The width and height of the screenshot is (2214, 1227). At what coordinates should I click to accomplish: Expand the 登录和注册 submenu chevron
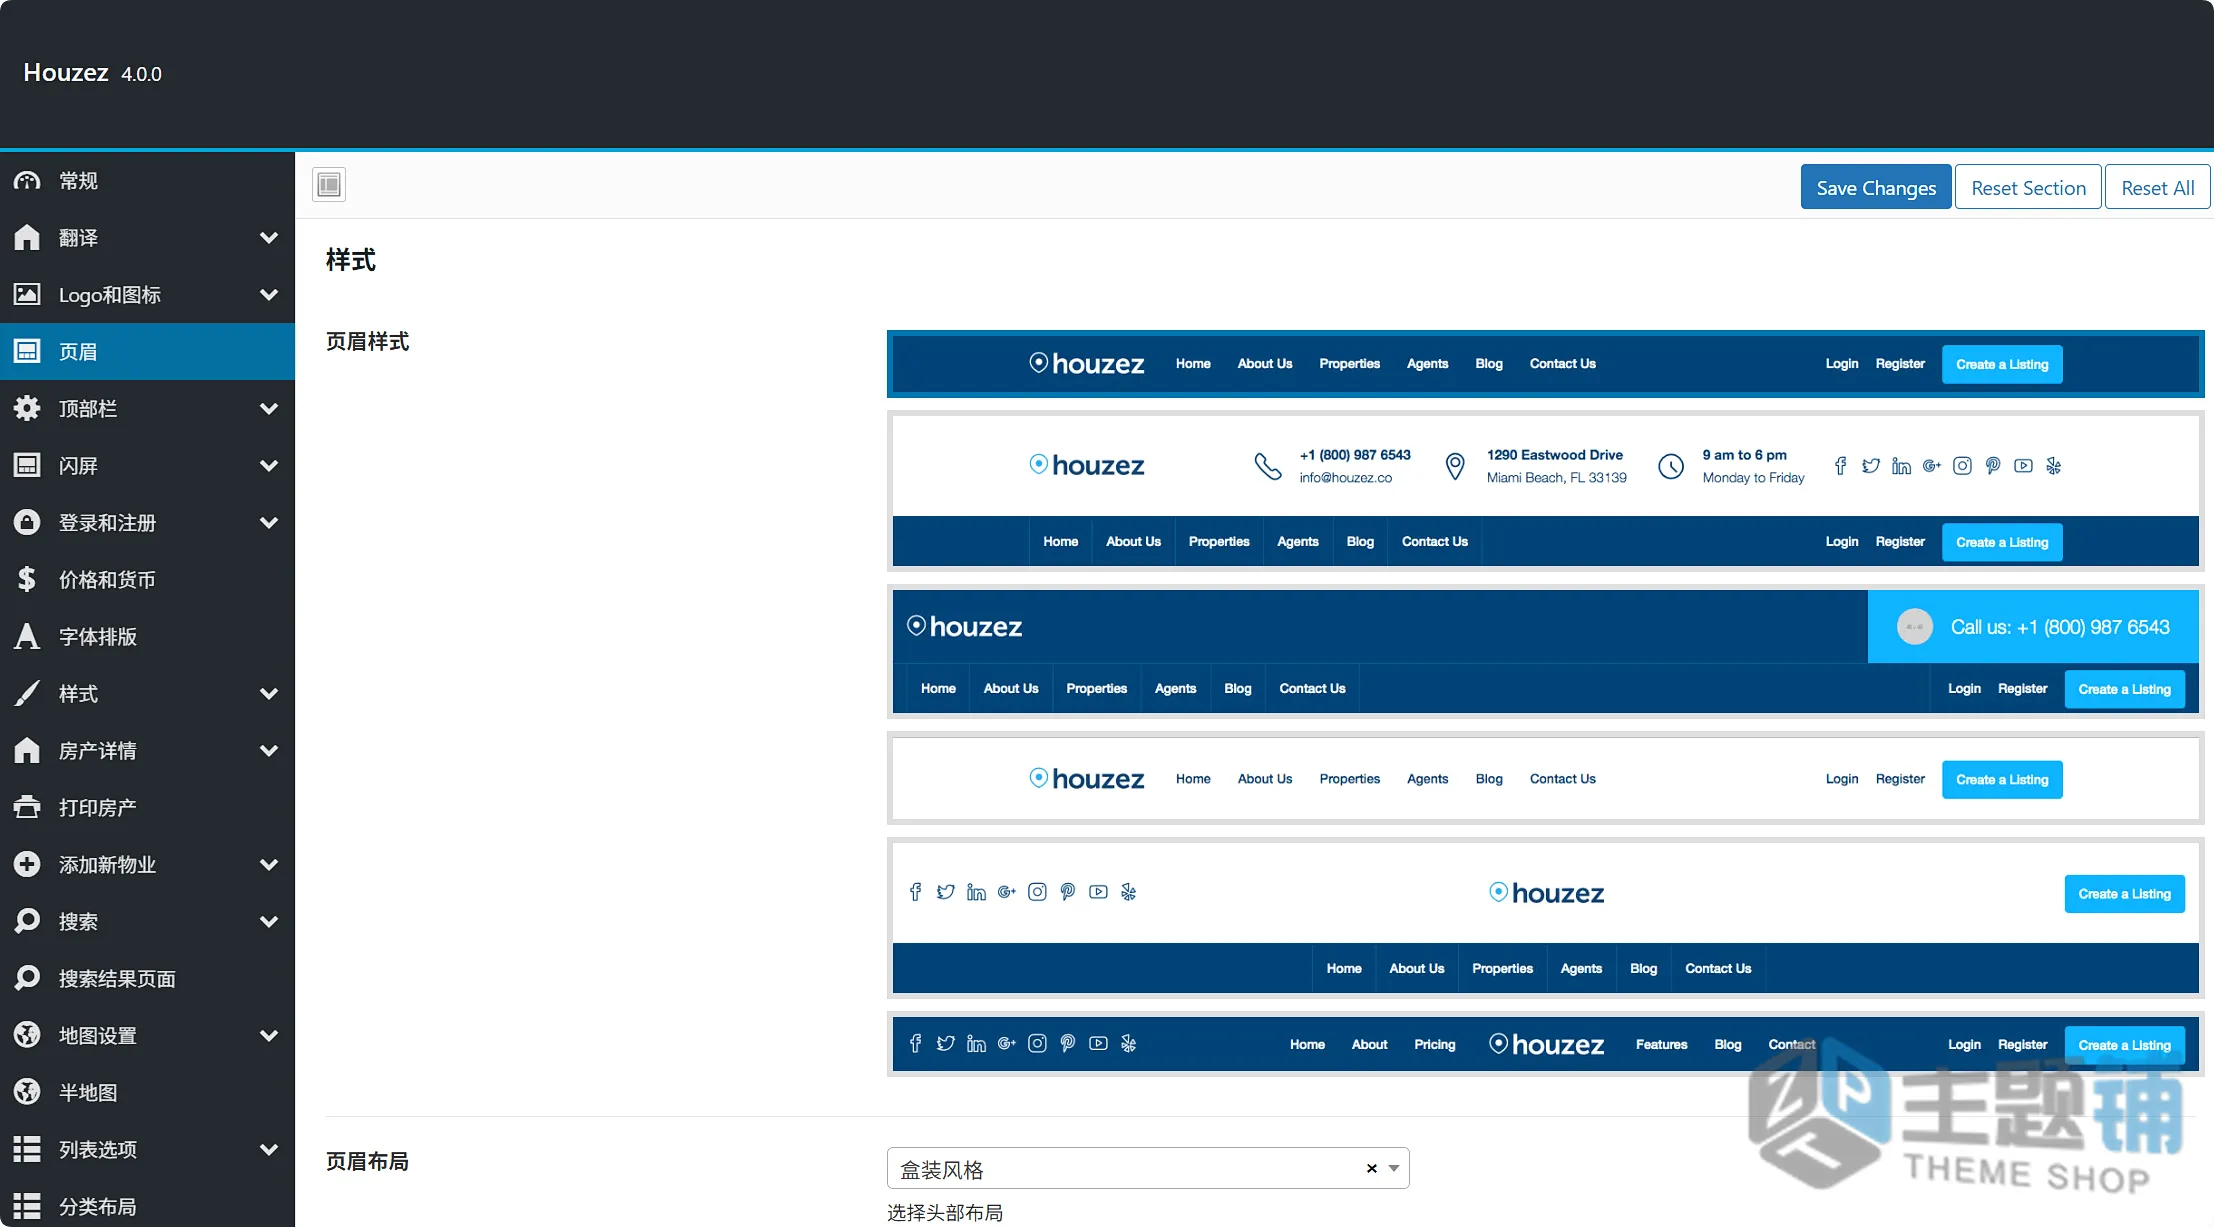(268, 523)
